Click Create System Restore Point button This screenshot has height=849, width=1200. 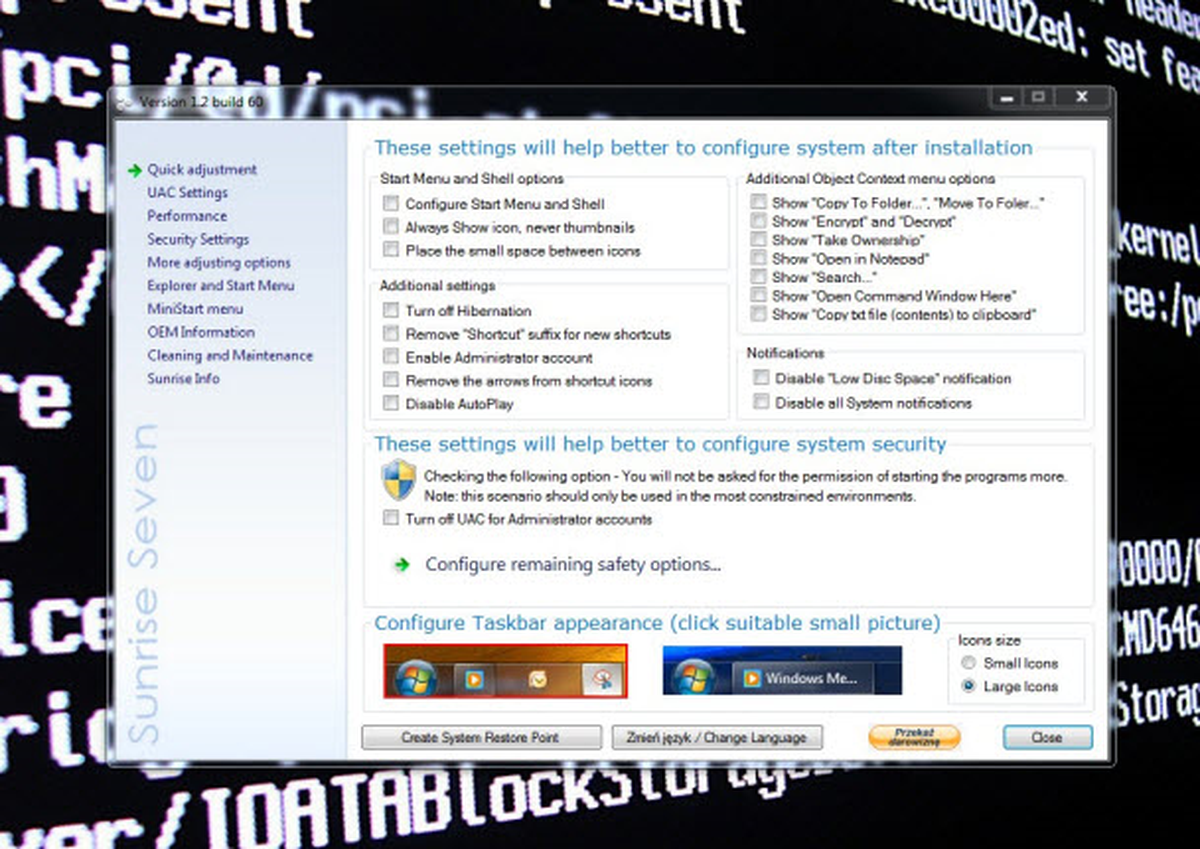coord(481,738)
